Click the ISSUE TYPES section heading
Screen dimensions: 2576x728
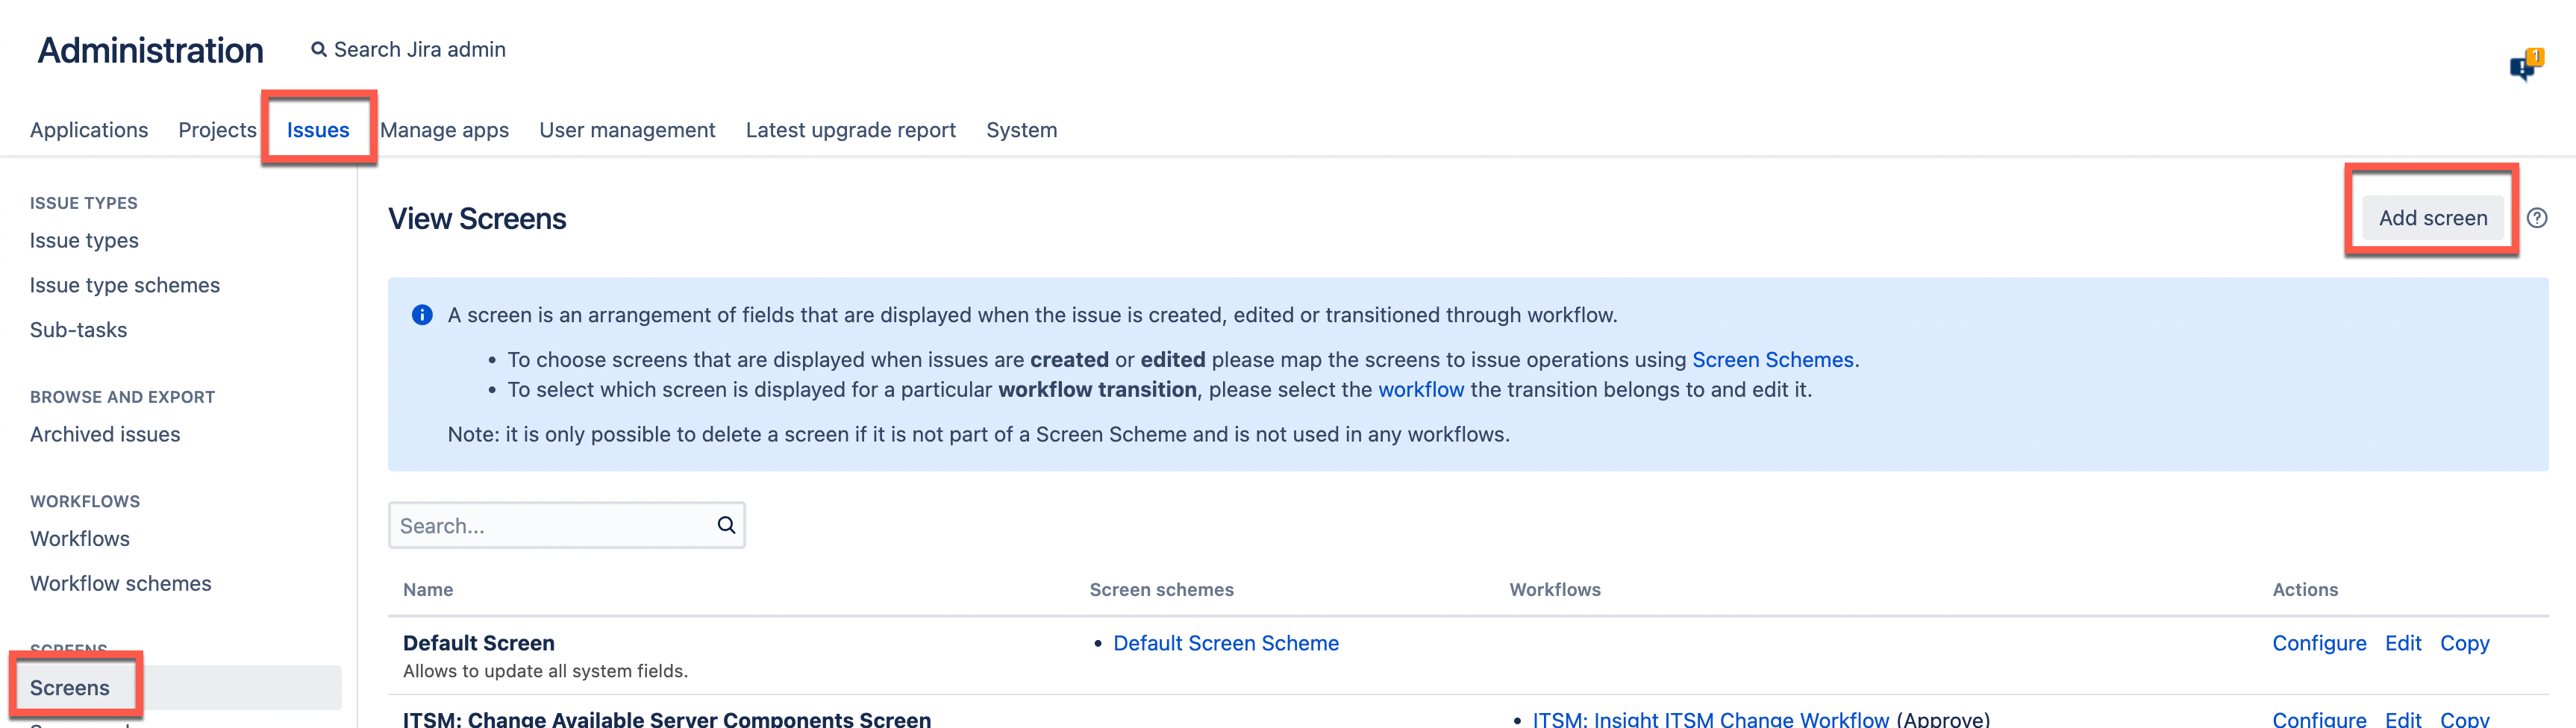coord(84,203)
